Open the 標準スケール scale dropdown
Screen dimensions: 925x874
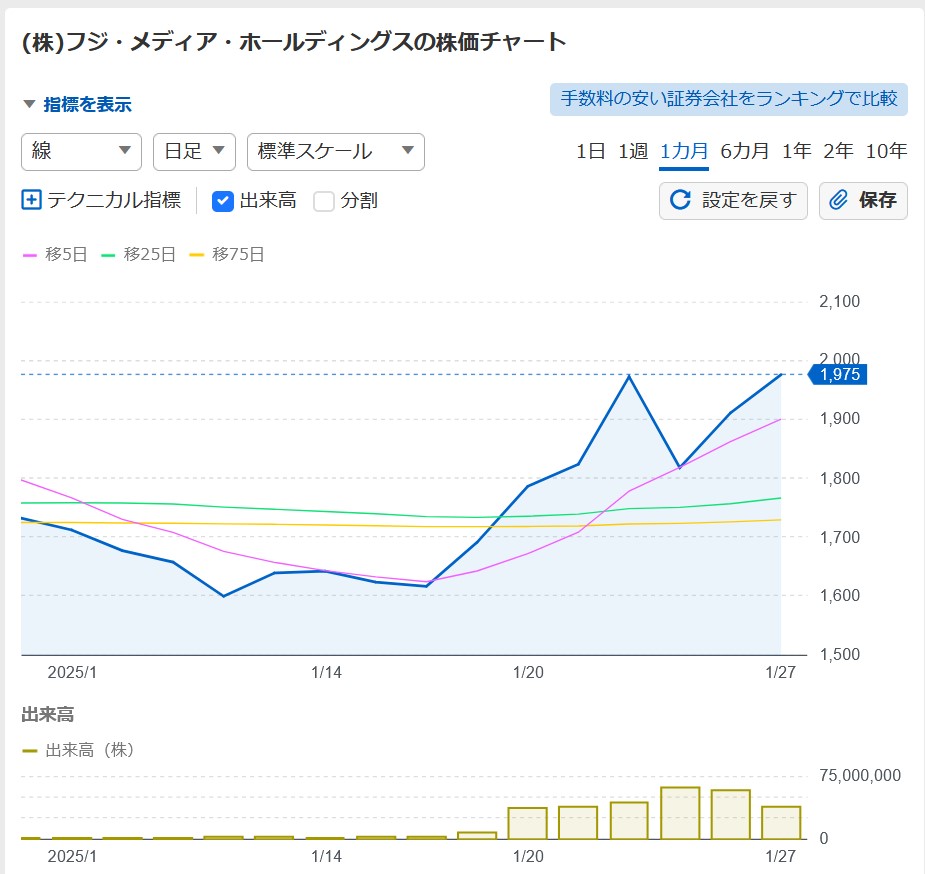coord(336,152)
